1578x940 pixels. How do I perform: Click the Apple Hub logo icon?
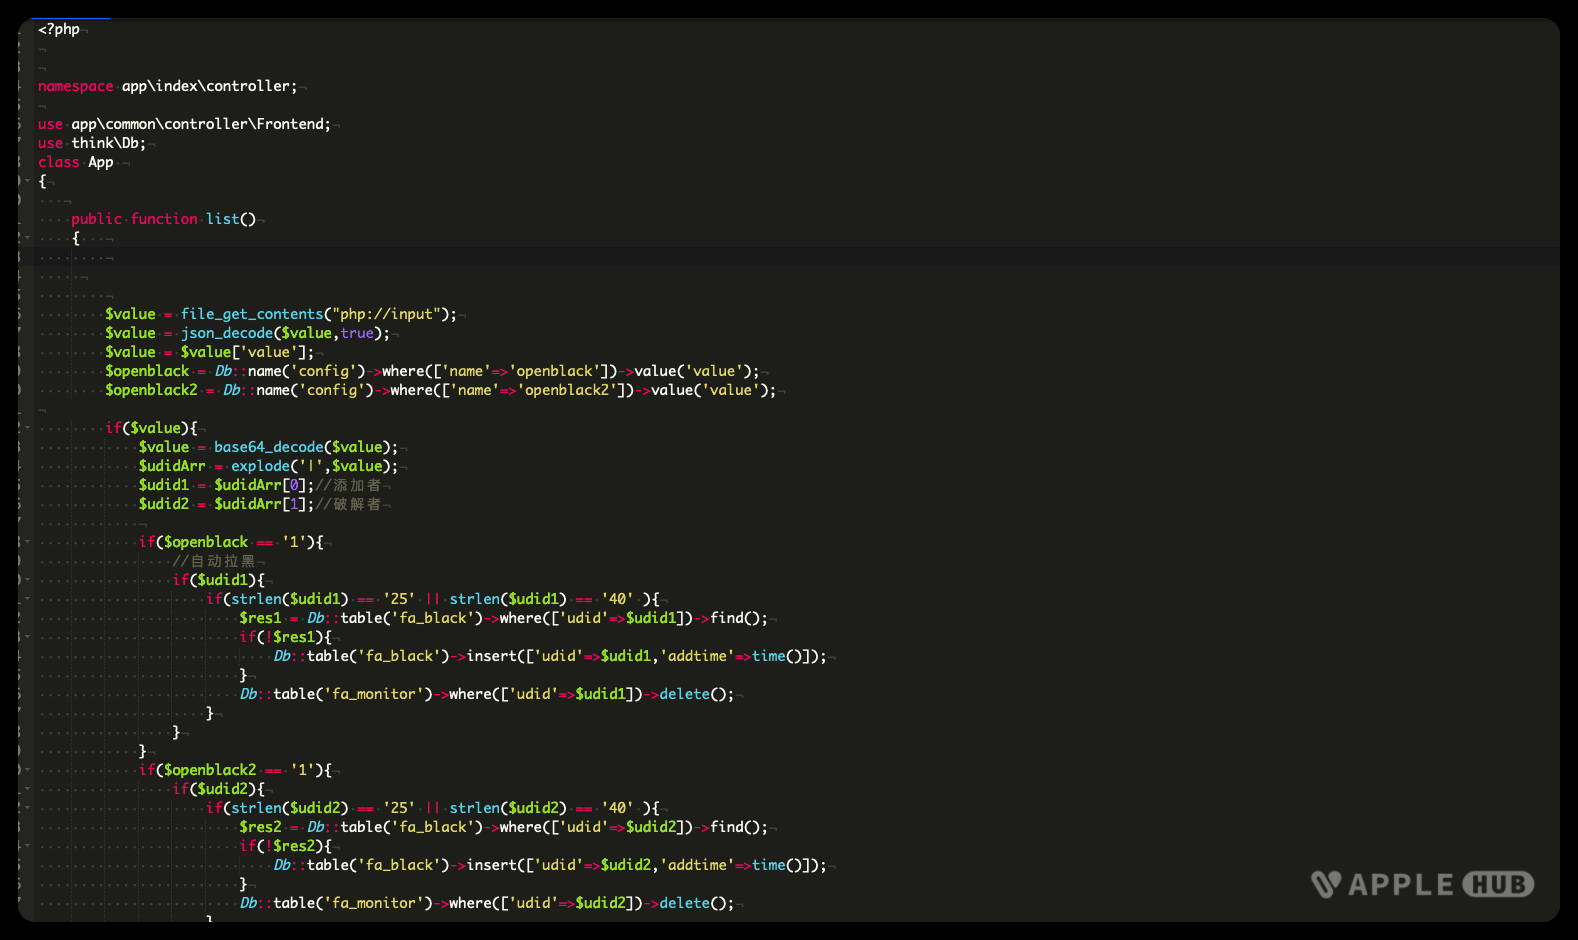click(x=1326, y=884)
